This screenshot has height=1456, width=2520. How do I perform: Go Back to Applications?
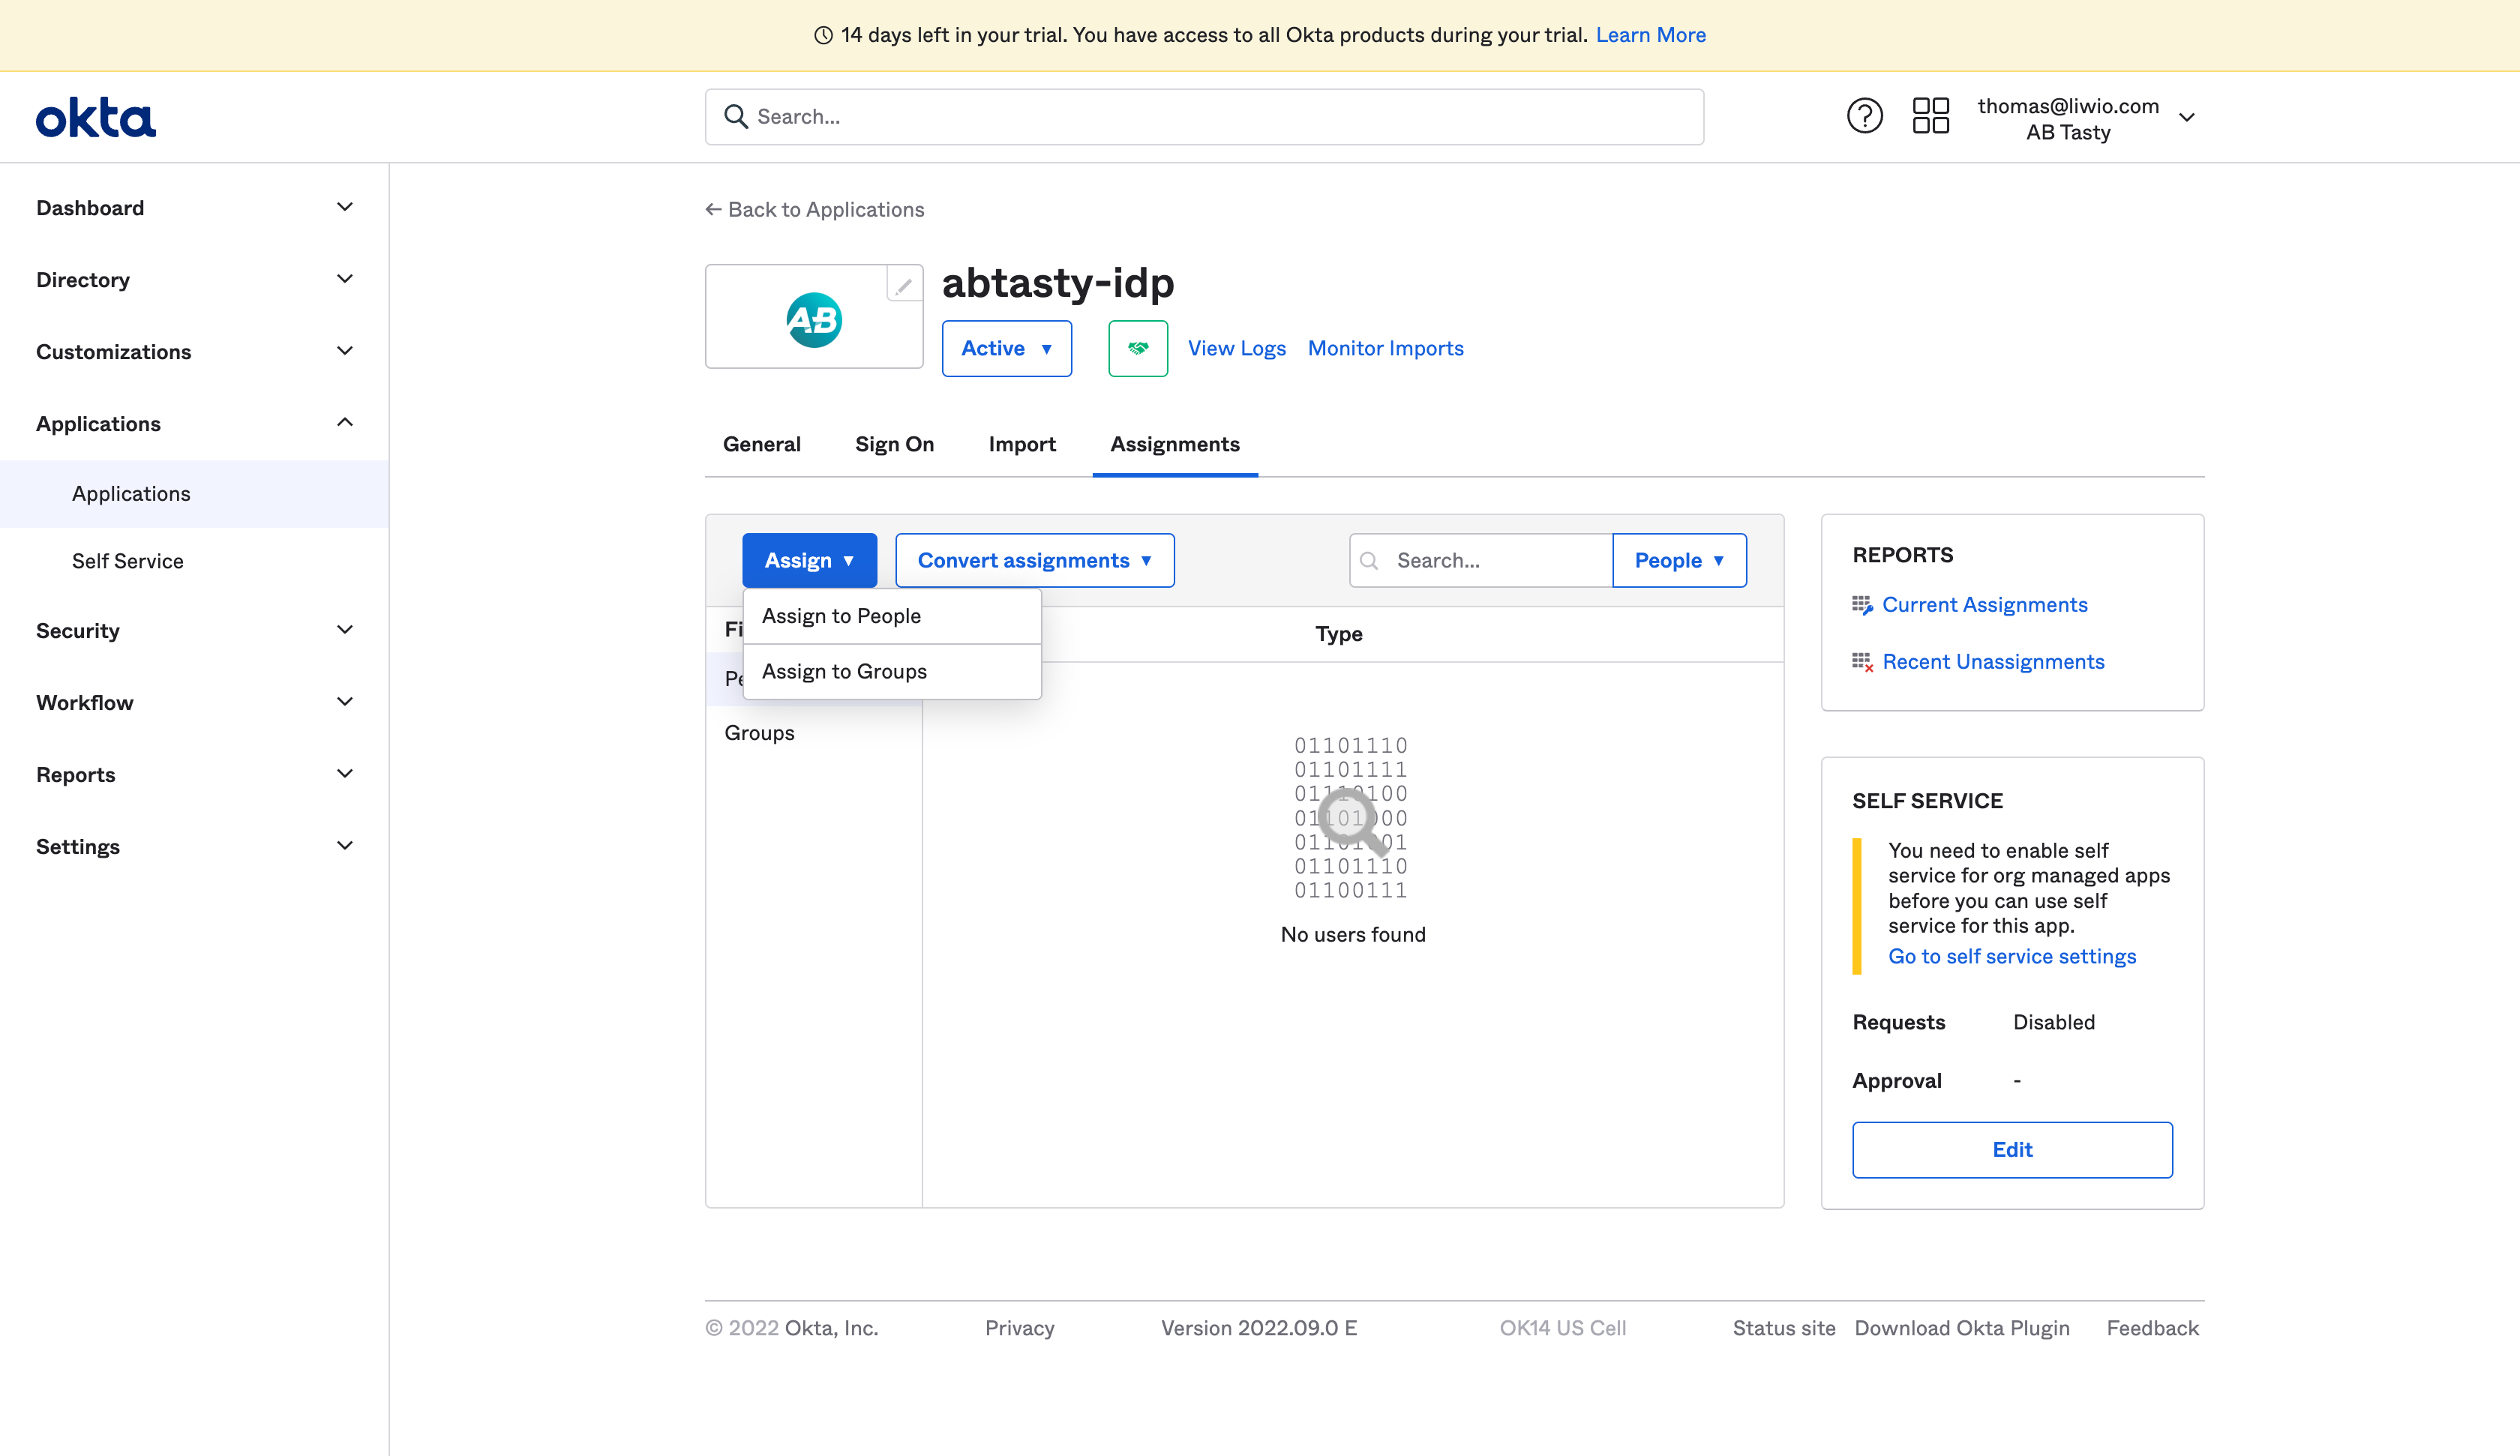[814, 210]
